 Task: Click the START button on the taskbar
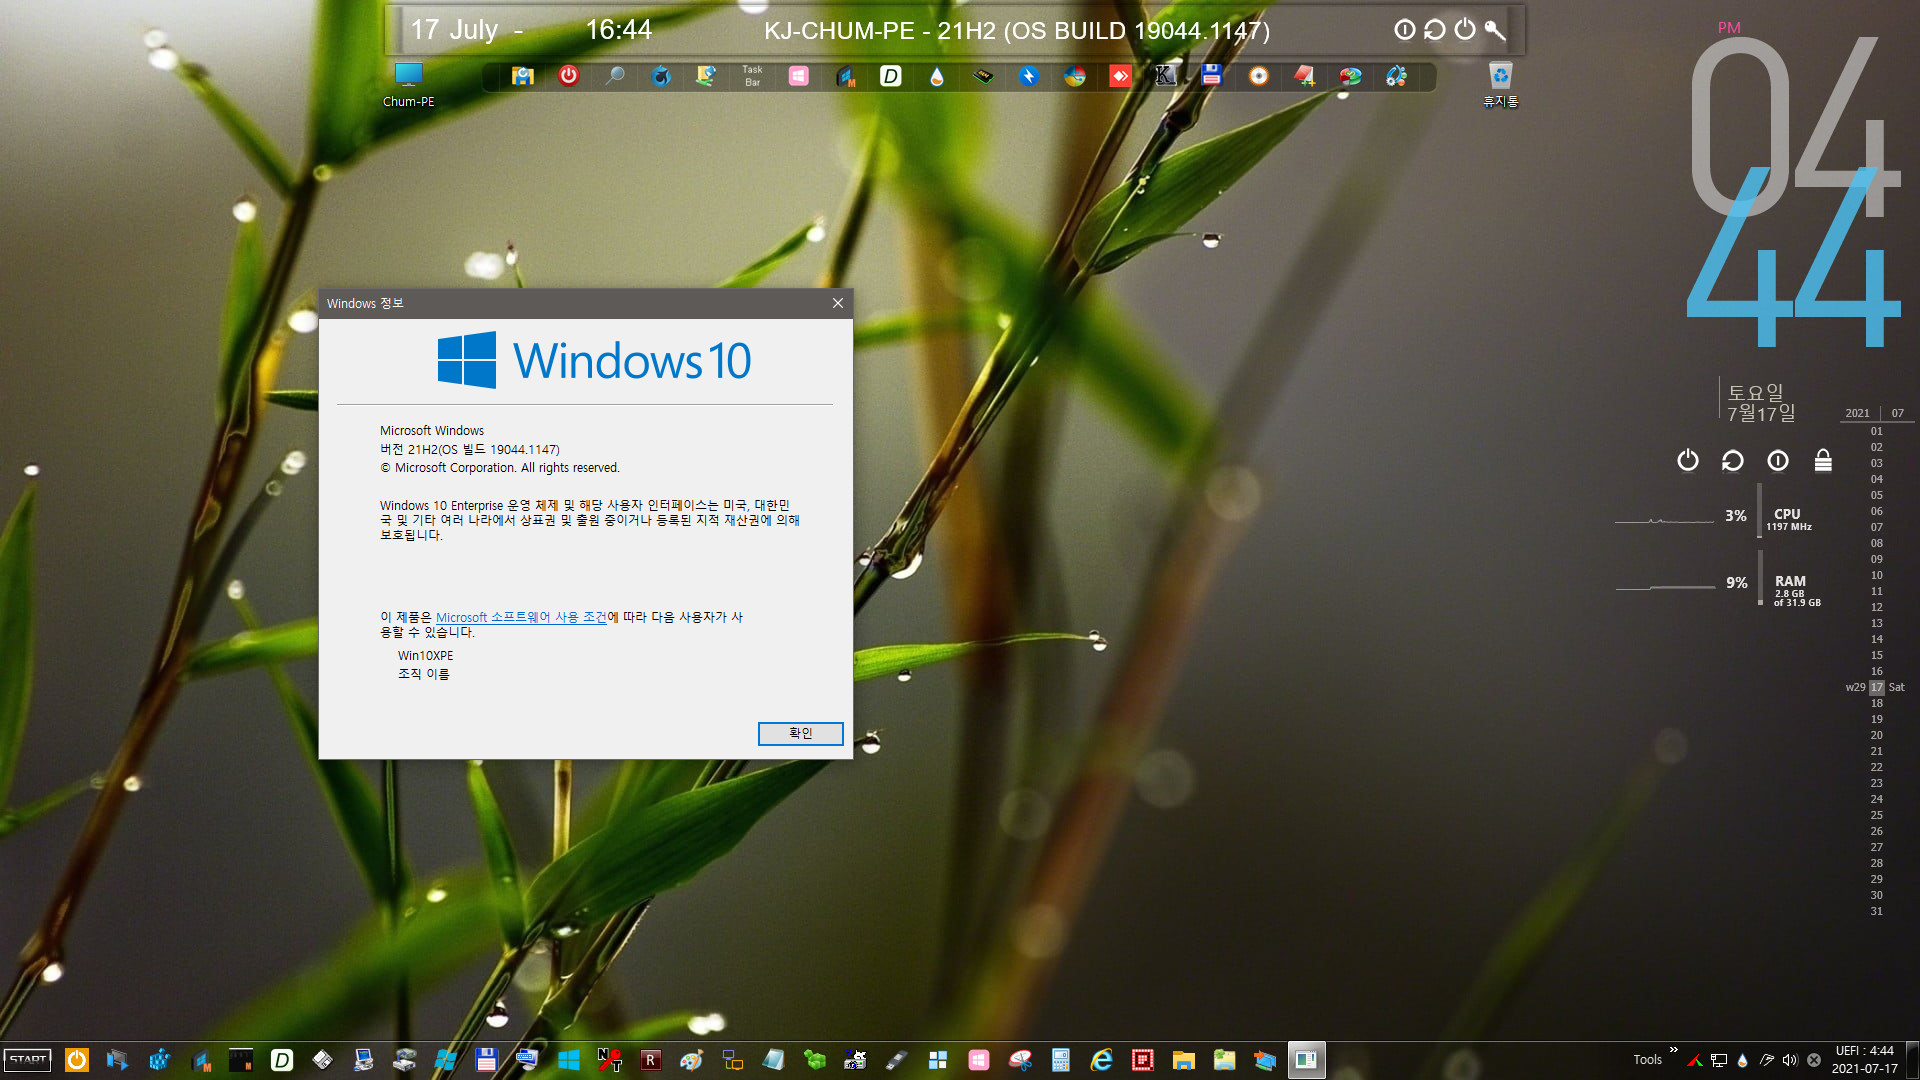pyautogui.click(x=28, y=1060)
